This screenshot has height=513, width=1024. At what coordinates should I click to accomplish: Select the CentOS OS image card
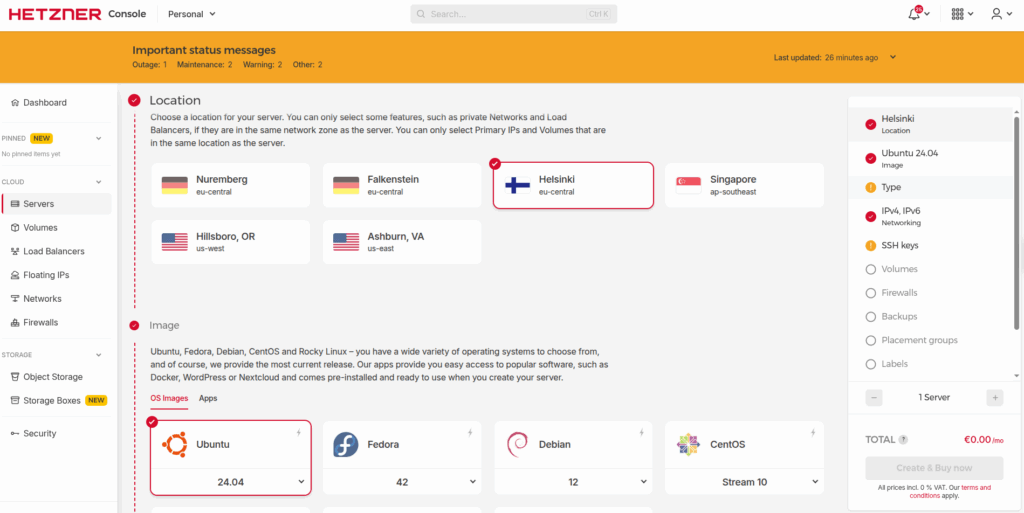point(744,458)
